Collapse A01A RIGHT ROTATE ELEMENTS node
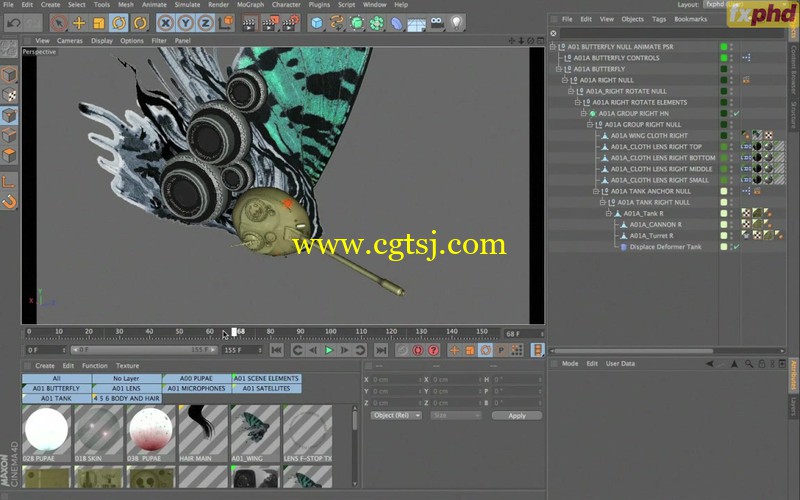Screen dimensions: 800x500 (578, 103)
